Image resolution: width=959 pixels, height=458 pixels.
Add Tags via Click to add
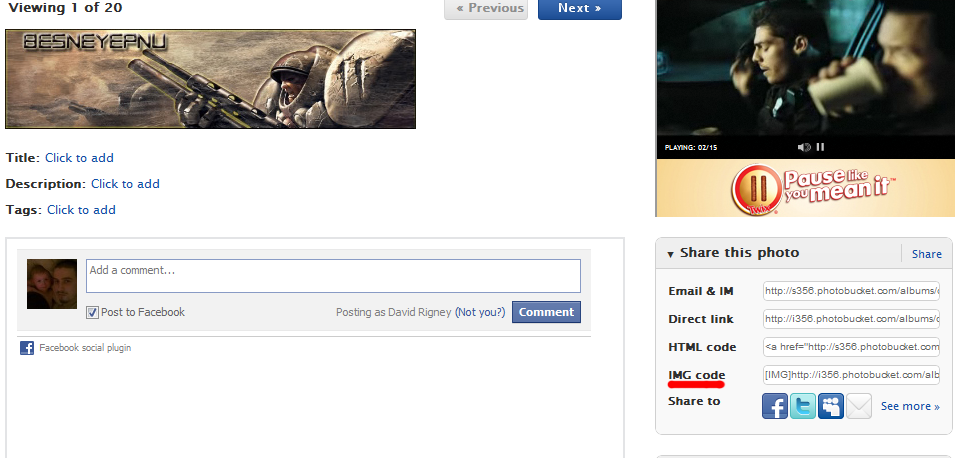[x=81, y=210]
